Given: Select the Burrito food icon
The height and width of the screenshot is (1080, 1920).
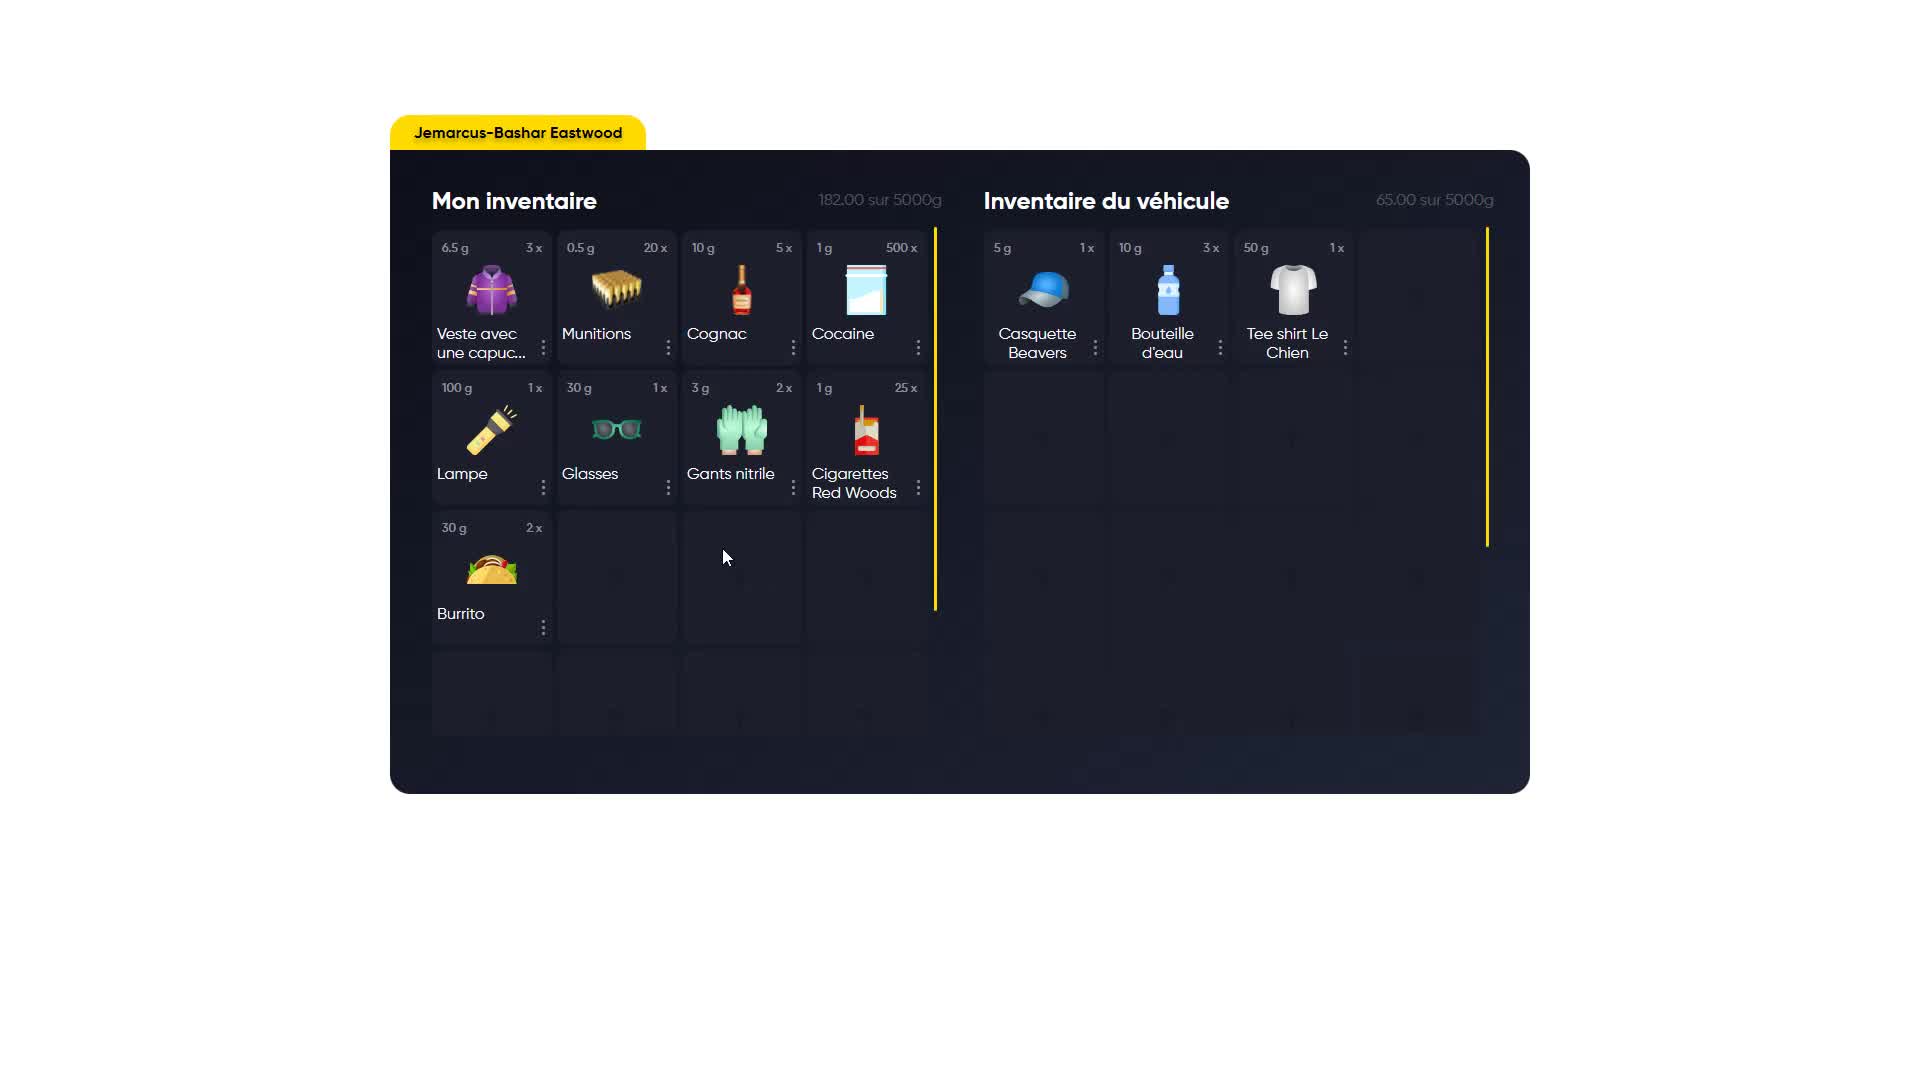Looking at the screenshot, I should point(491,570).
